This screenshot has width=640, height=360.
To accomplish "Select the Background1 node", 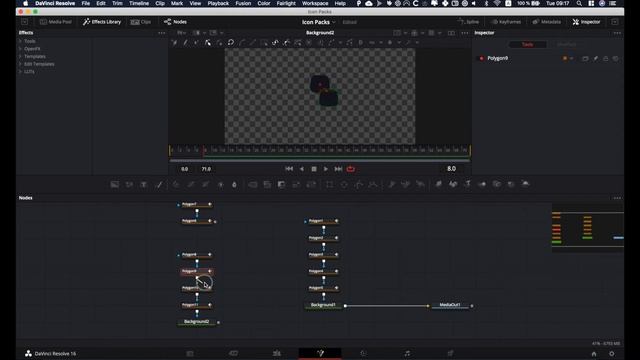I will 323,305.
